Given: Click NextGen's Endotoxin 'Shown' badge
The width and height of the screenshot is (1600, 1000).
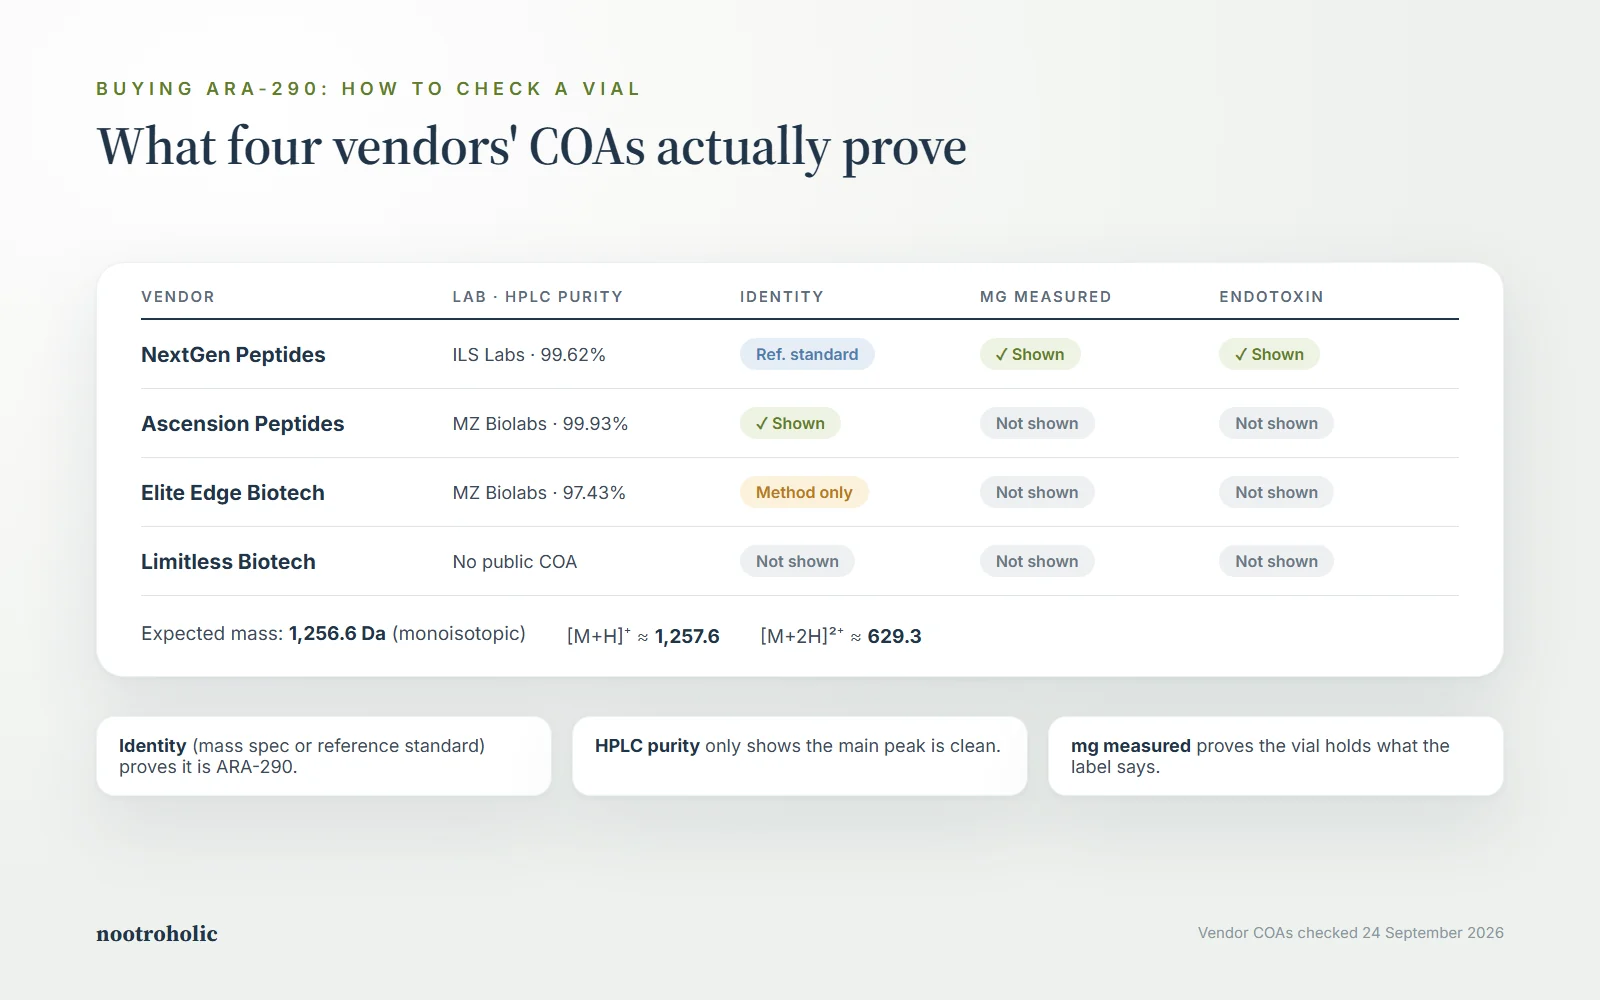Looking at the screenshot, I should (x=1269, y=354).
